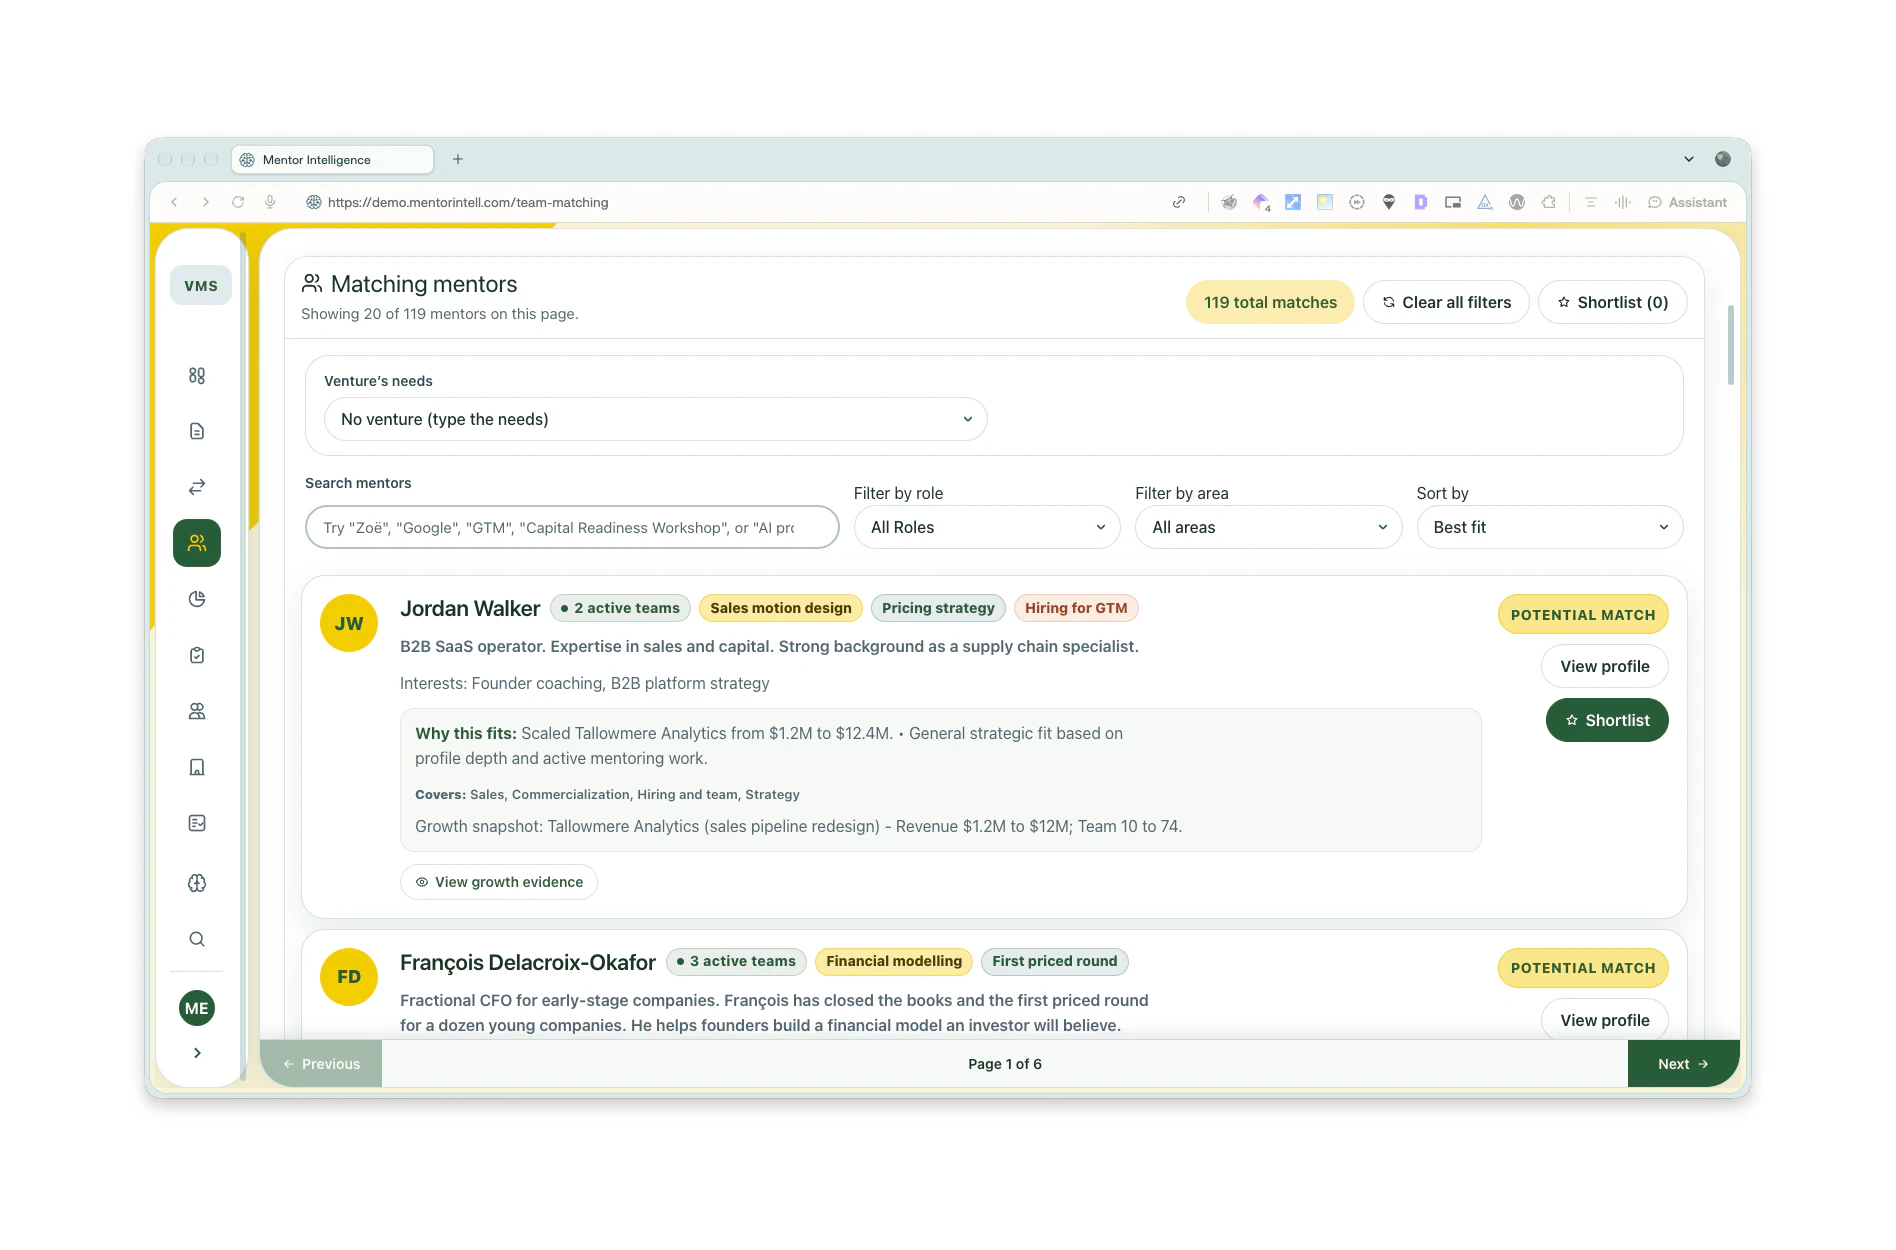
Task: Select the highlighted mentor matching people icon
Action: [197, 543]
